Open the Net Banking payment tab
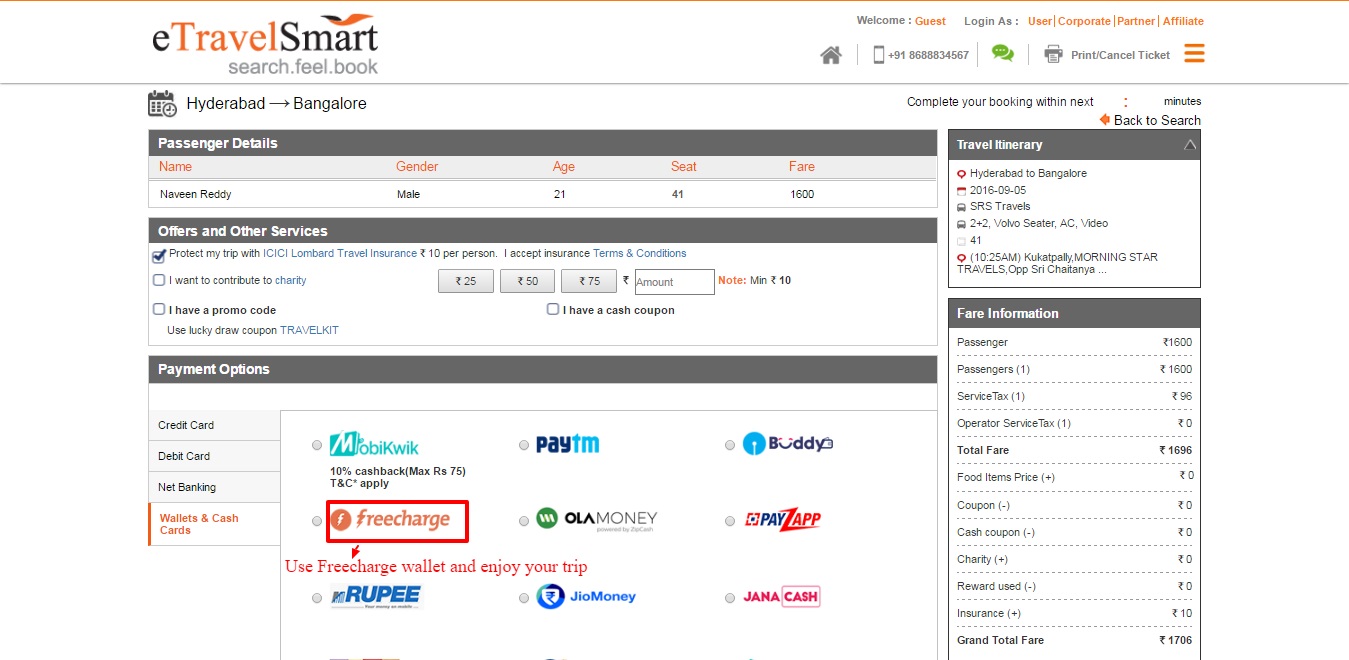1349x660 pixels. (214, 487)
